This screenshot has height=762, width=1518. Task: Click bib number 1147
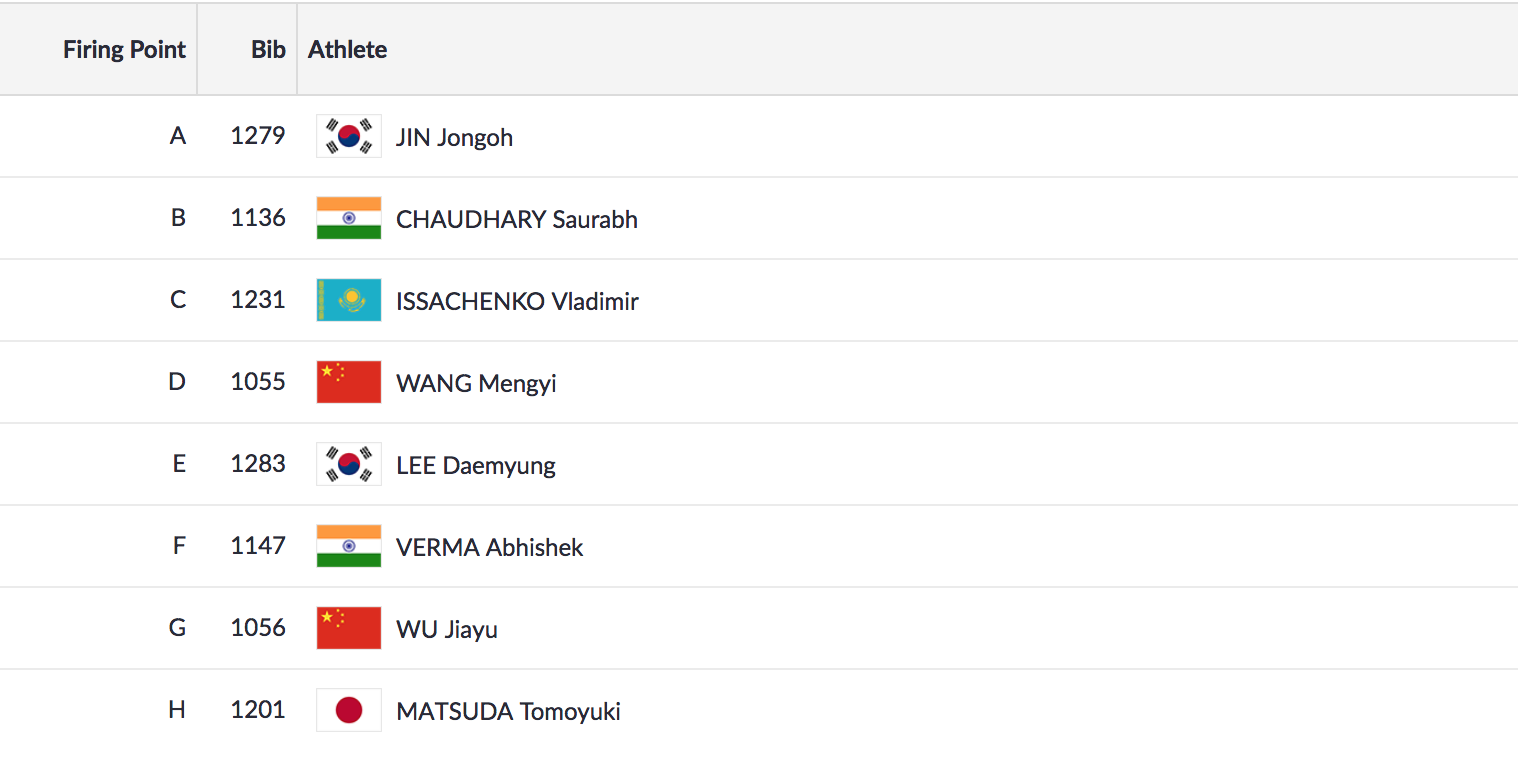[x=258, y=546]
